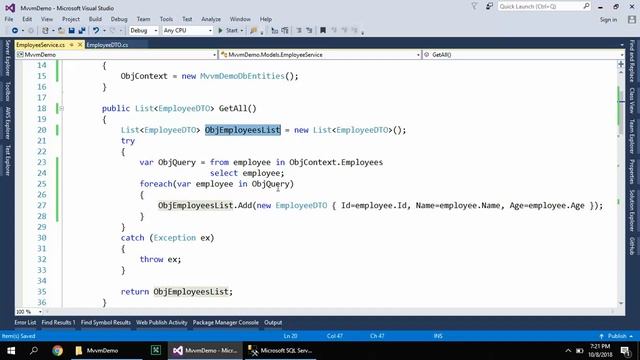This screenshot has width=640, height=360.
Task: Switch to Microsoft SQL Server taskbar window
Action: (x=282, y=351)
